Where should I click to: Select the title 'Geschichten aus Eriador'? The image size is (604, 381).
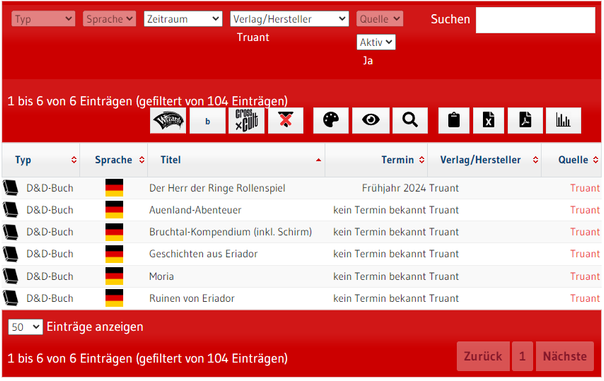[x=203, y=254]
